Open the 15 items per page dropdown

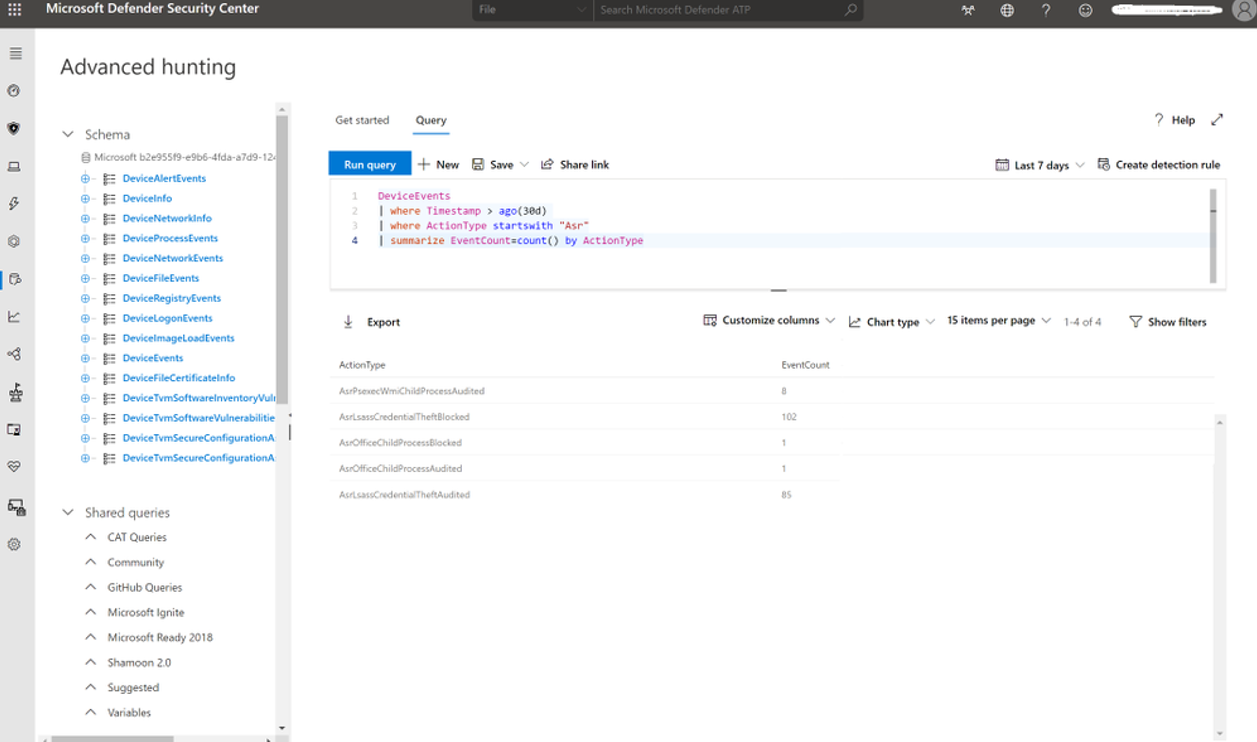pyautogui.click(x=999, y=321)
